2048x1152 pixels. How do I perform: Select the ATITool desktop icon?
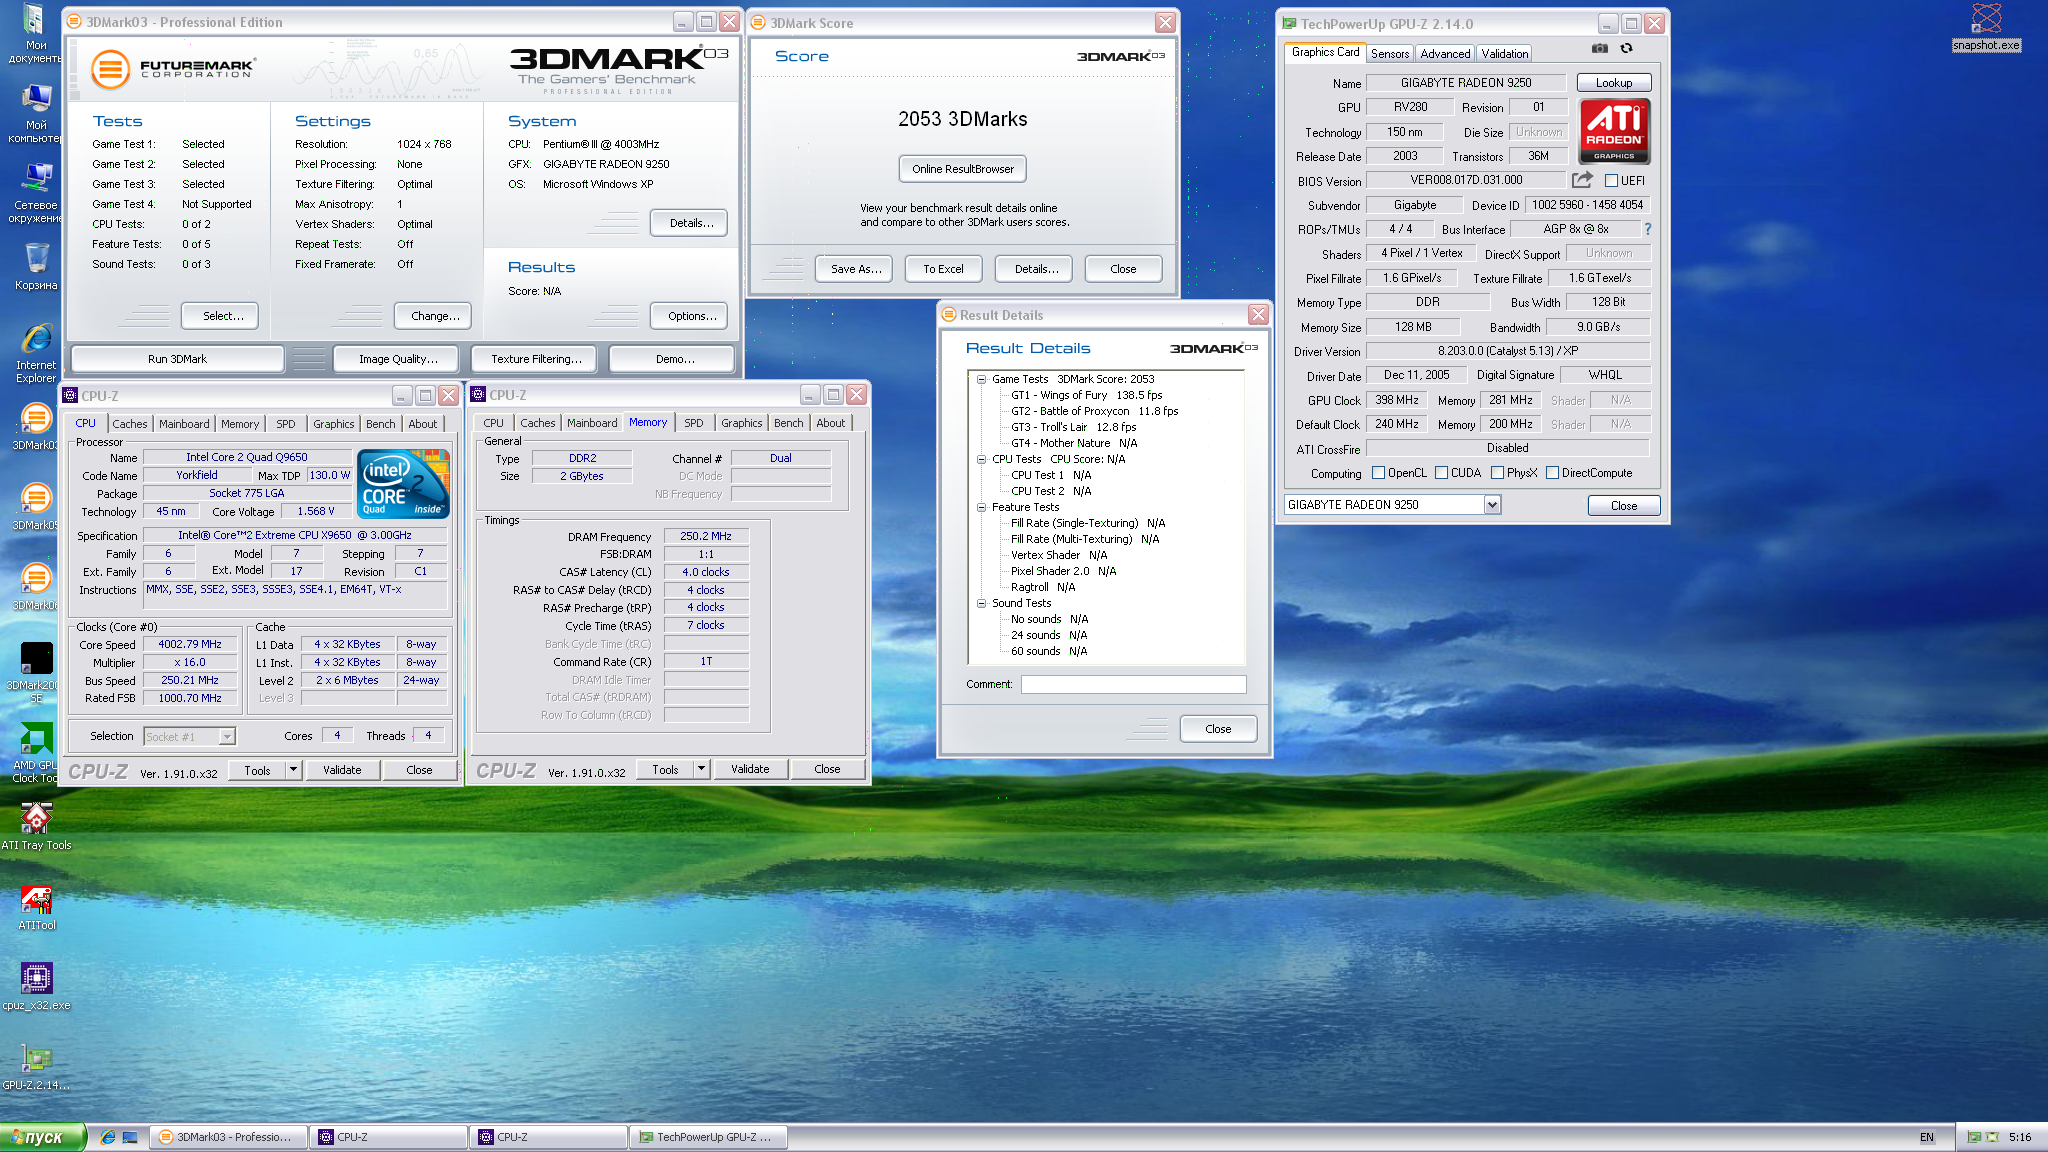36,907
